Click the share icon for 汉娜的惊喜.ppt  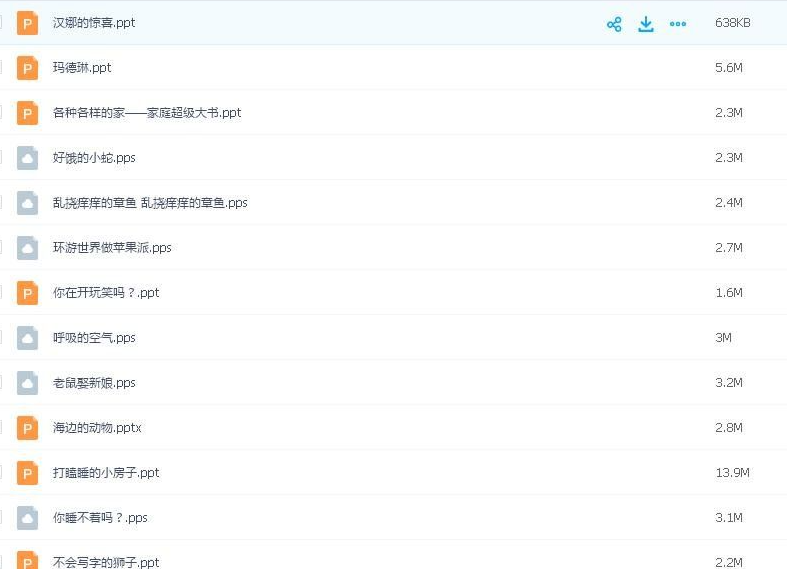click(614, 24)
